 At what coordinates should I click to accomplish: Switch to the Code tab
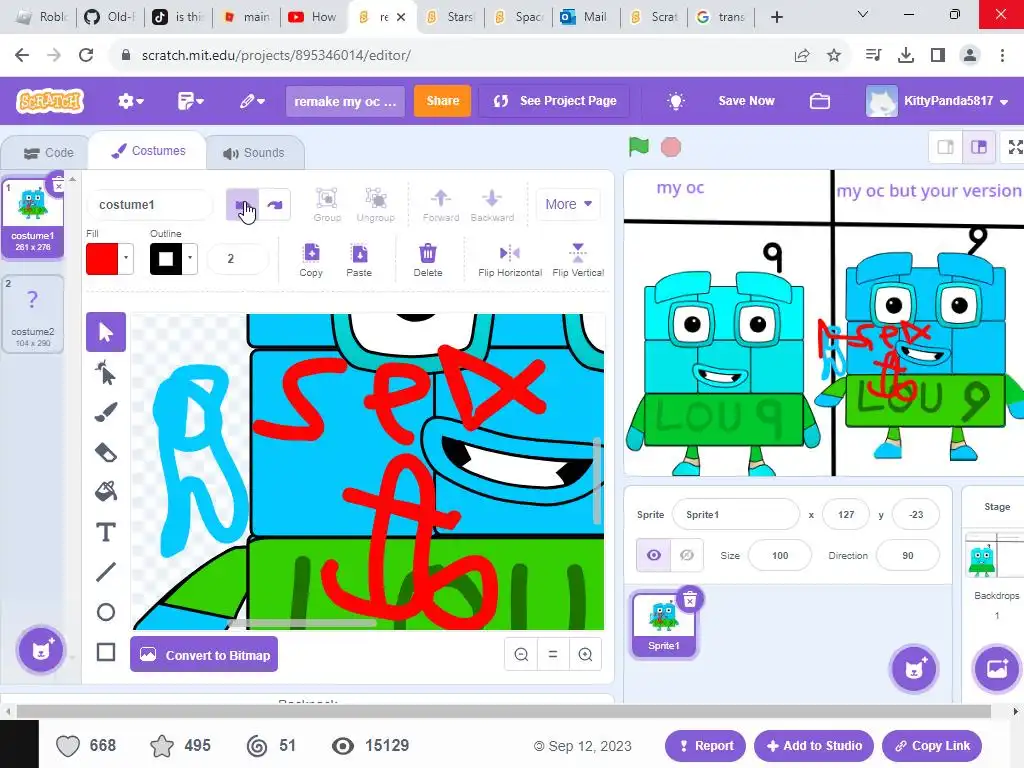point(48,153)
